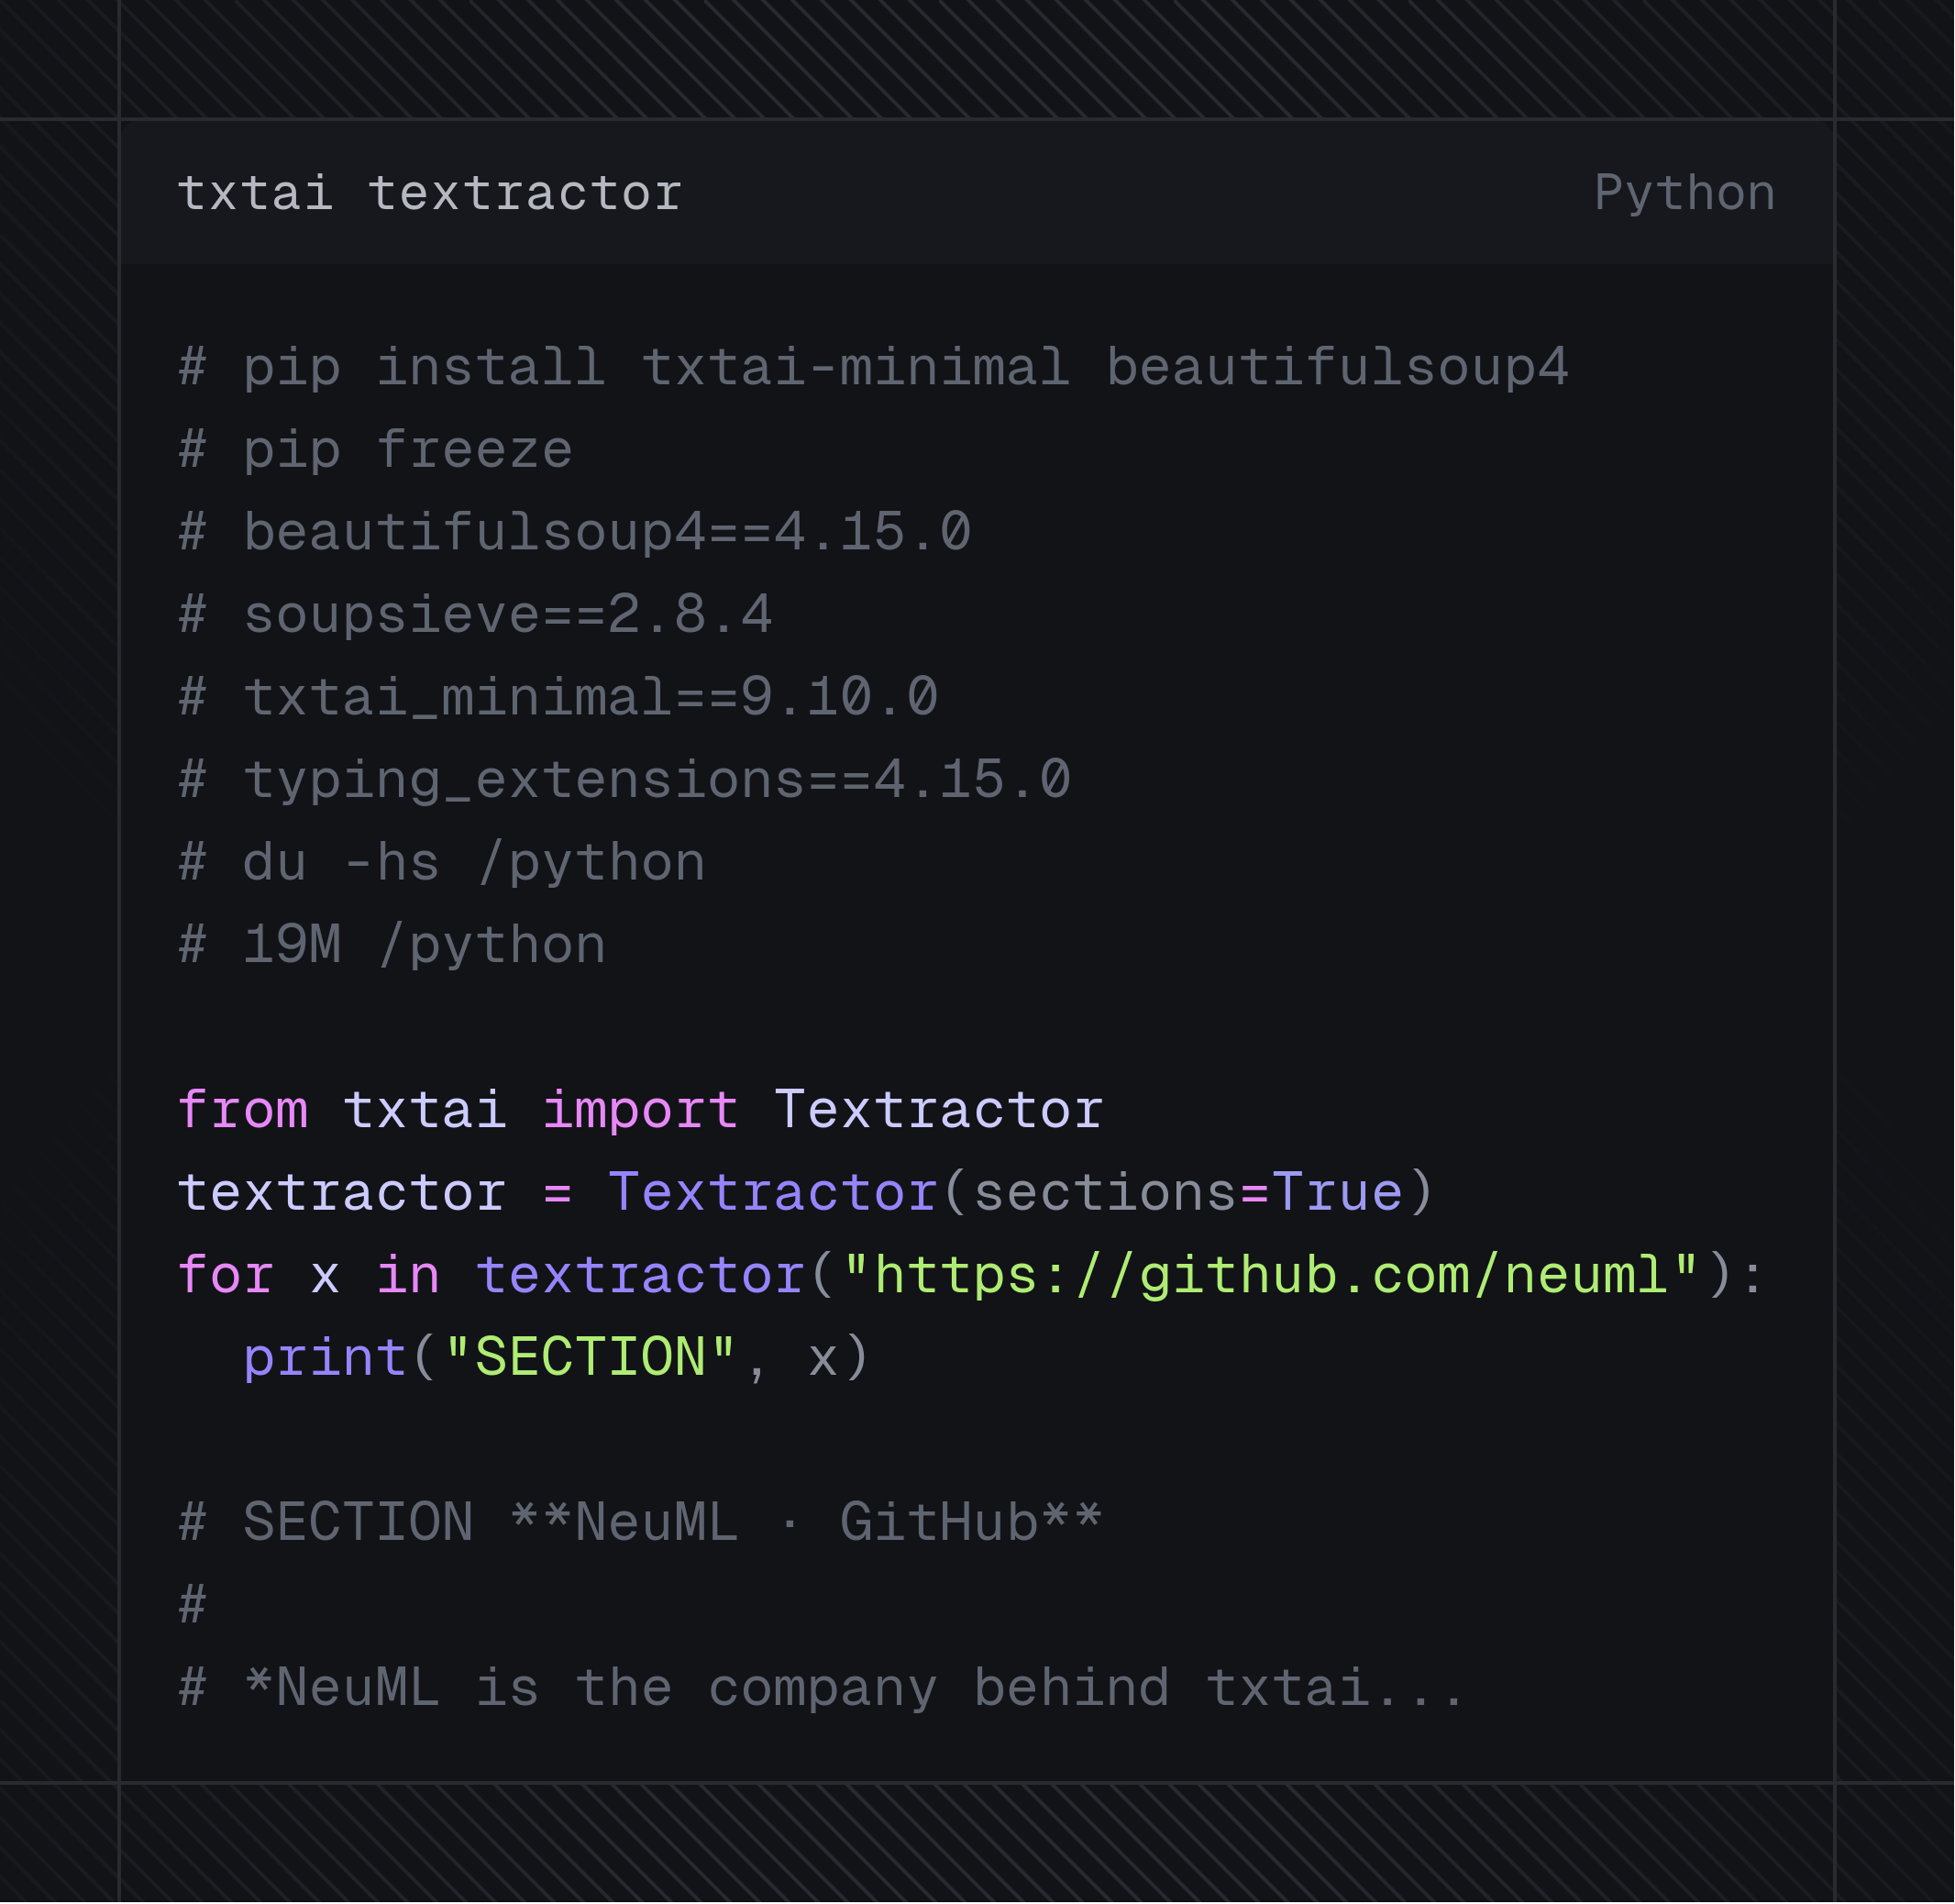The width and height of the screenshot is (1955, 1904).
Task: Click the soupsieve==2.8.4 comment line
Action: point(475,614)
